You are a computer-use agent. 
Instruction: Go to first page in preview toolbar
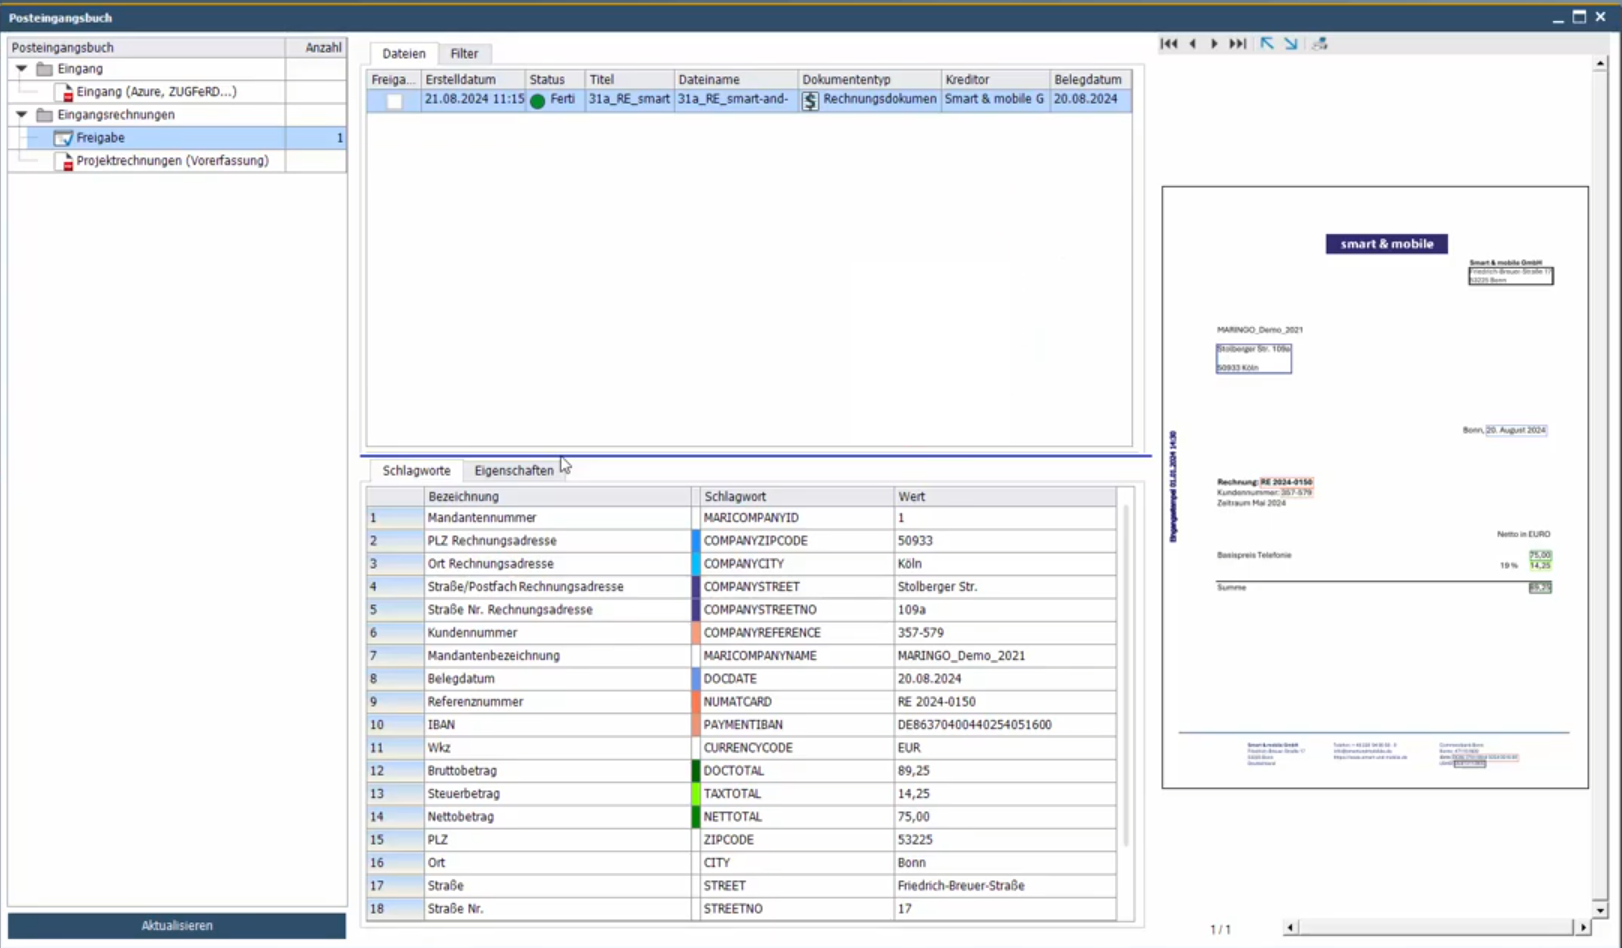click(1168, 44)
